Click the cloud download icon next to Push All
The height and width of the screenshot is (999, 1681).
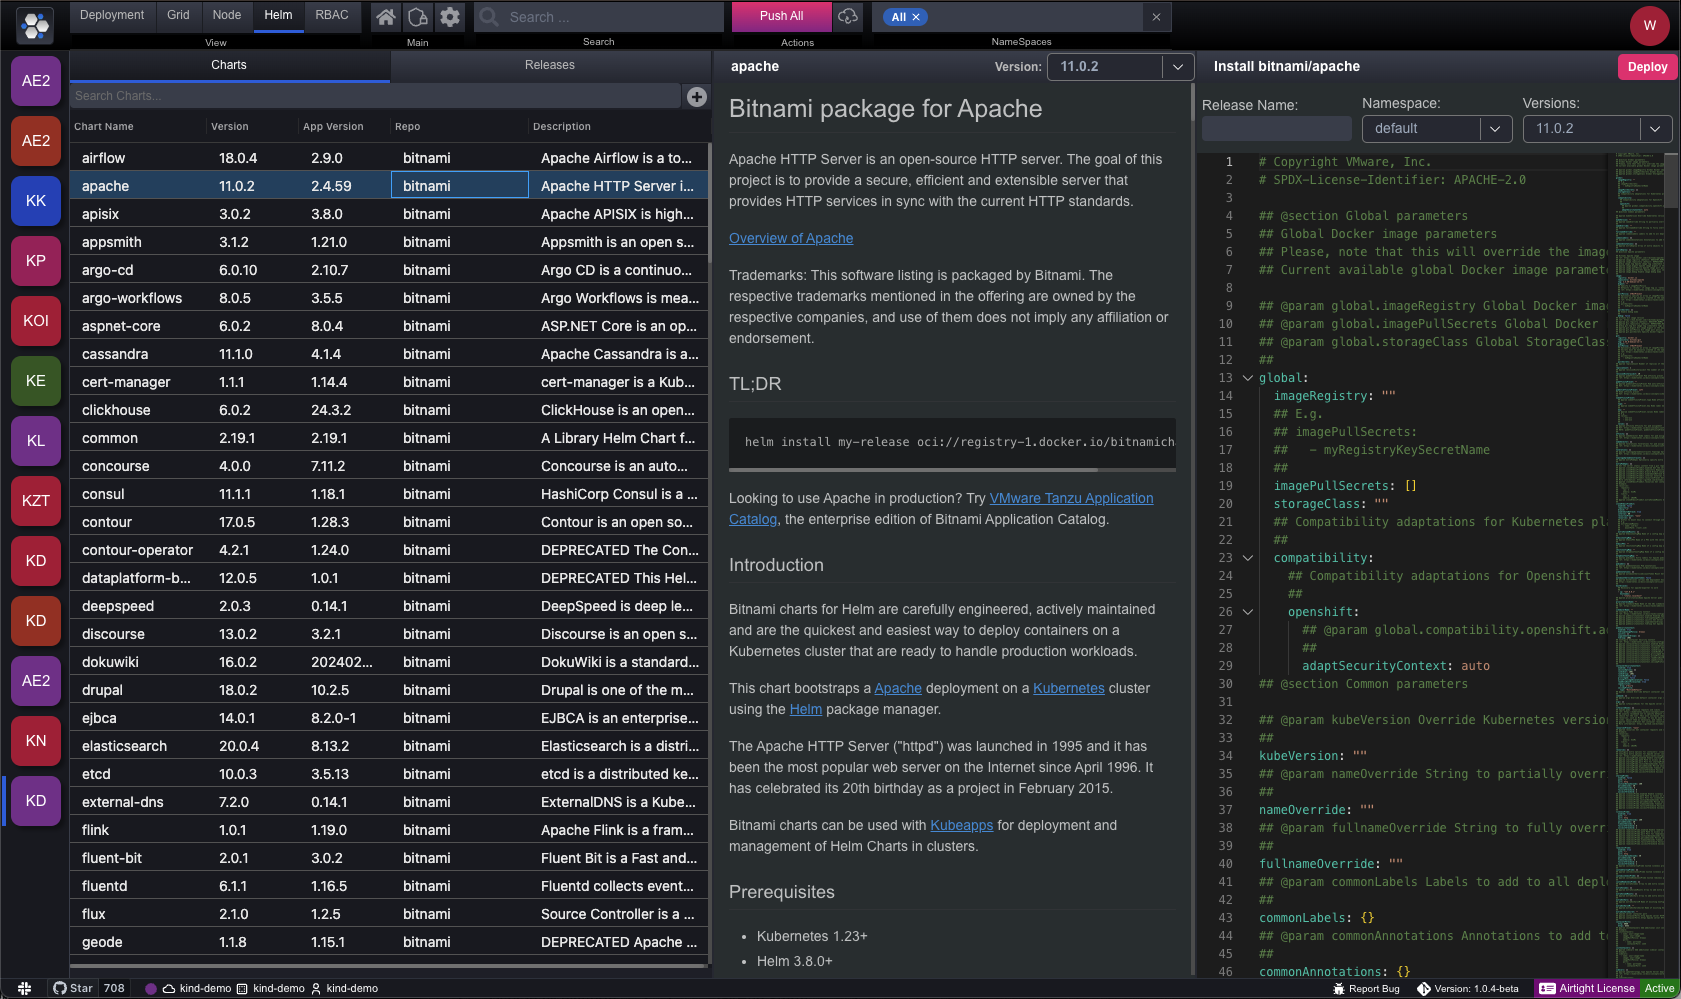click(848, 17)
